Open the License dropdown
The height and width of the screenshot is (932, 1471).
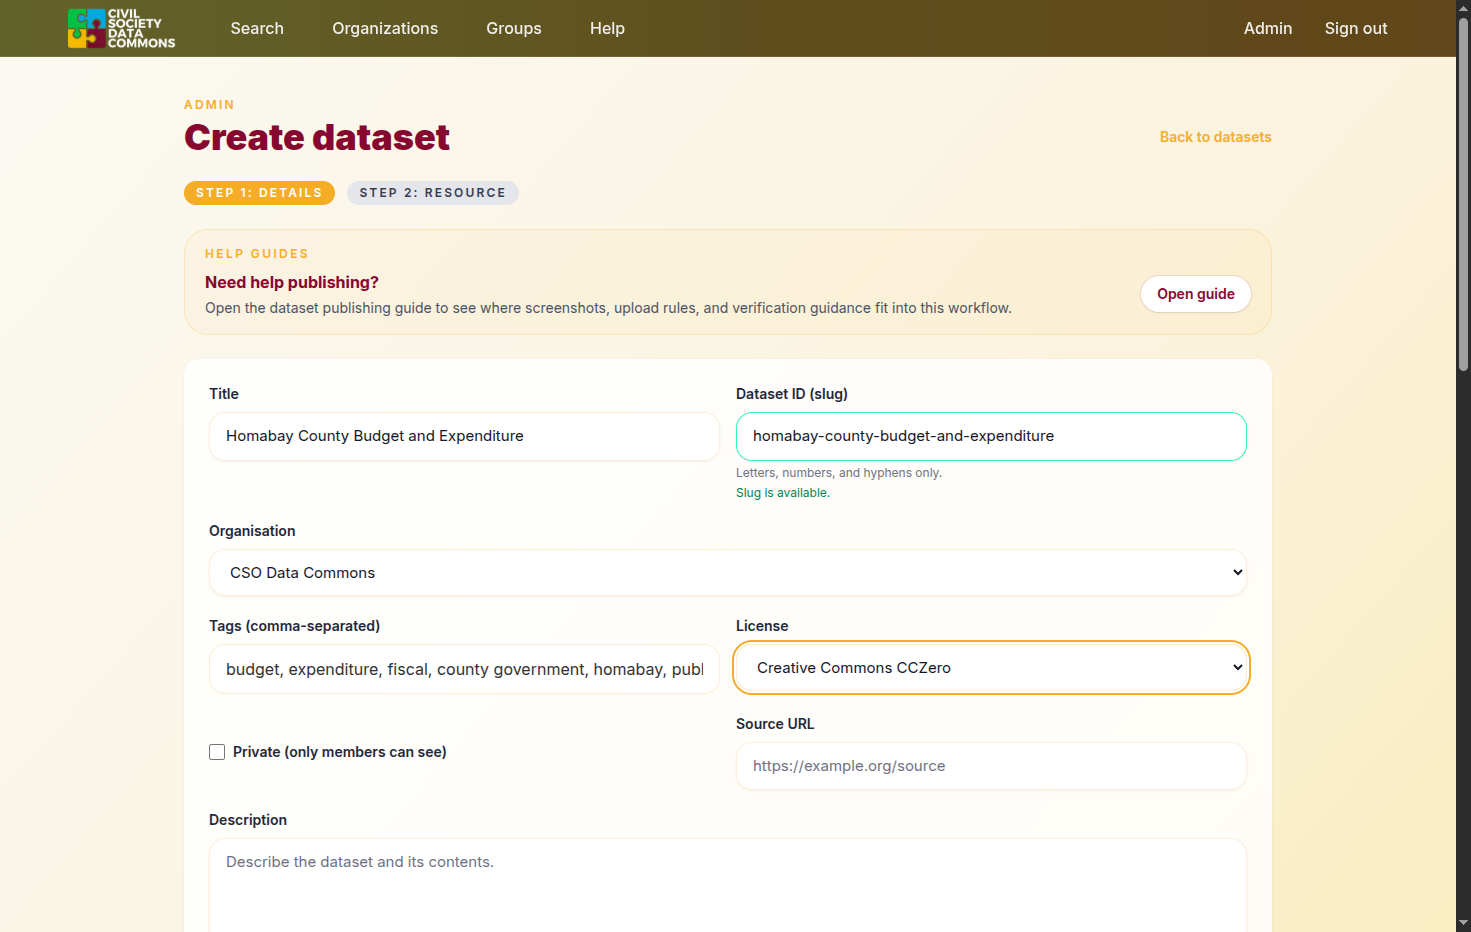point(991,668)
